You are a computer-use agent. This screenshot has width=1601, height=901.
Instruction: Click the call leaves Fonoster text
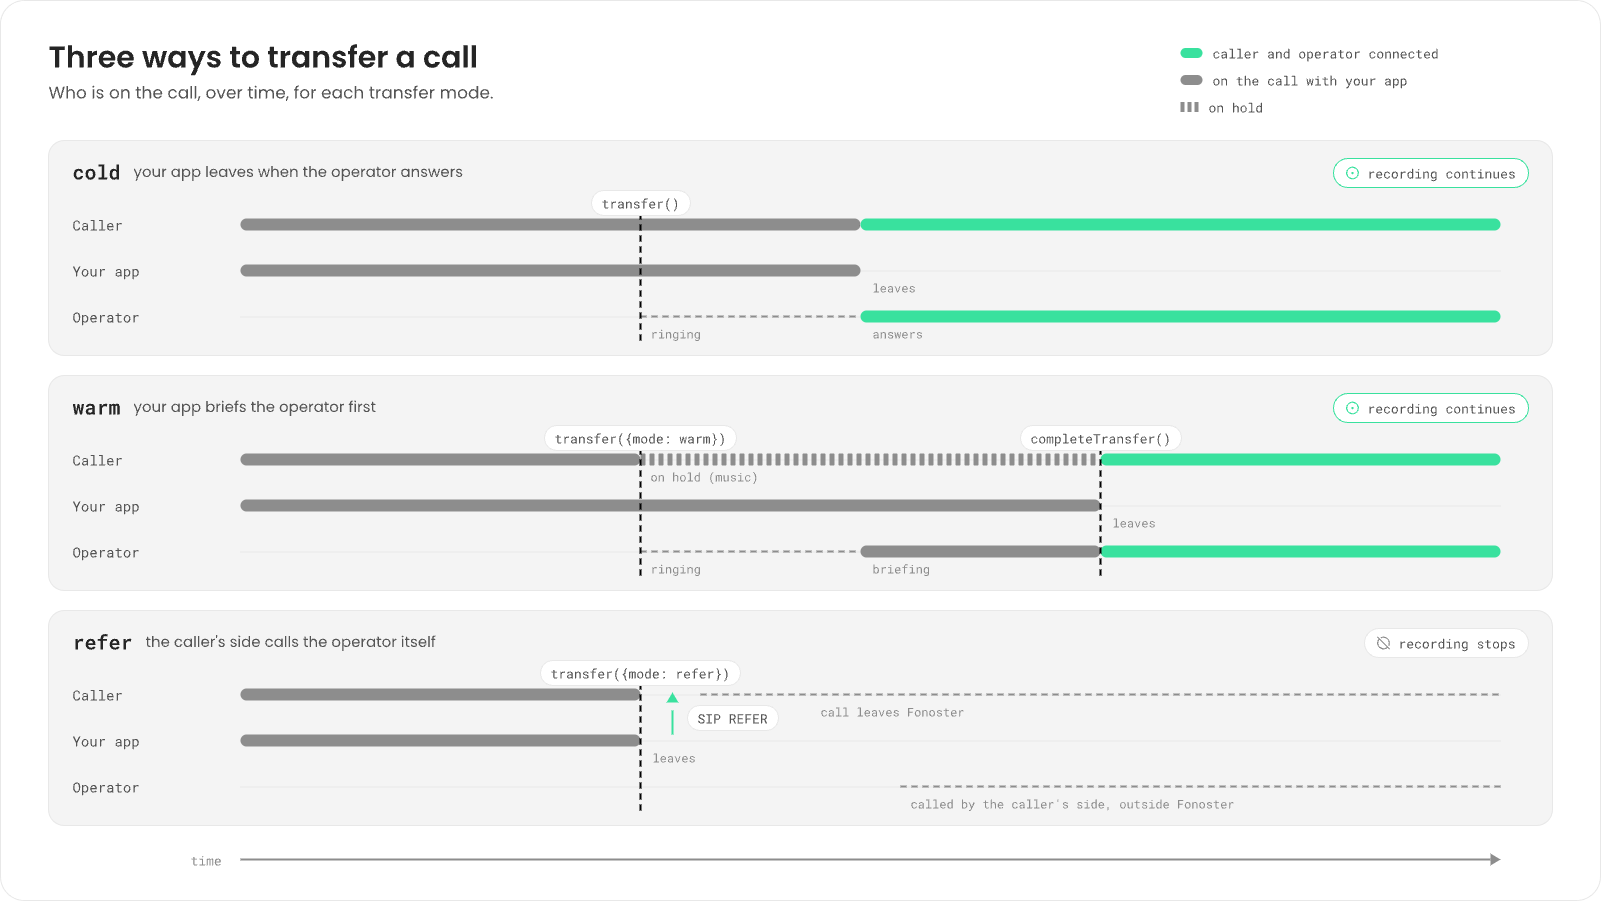point(892,713)
